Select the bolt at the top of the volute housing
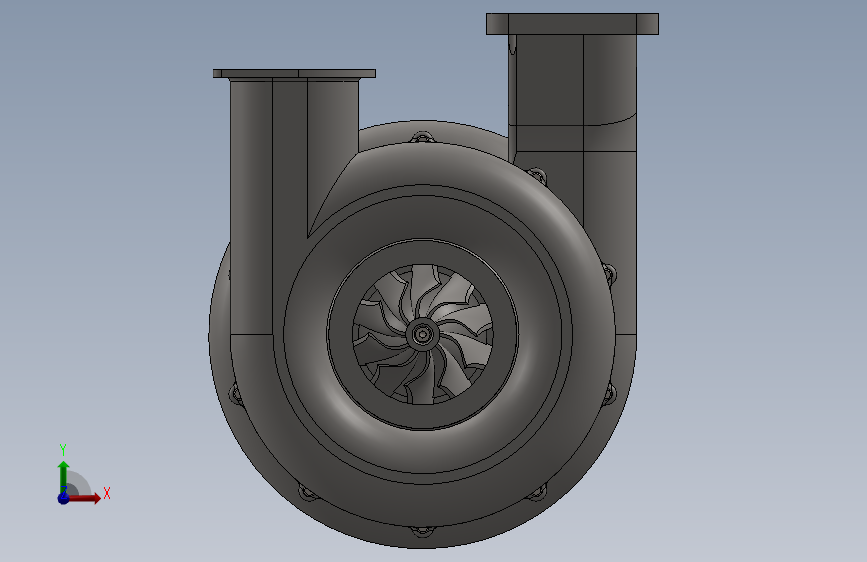867x562 pixels. click(422, 137)
